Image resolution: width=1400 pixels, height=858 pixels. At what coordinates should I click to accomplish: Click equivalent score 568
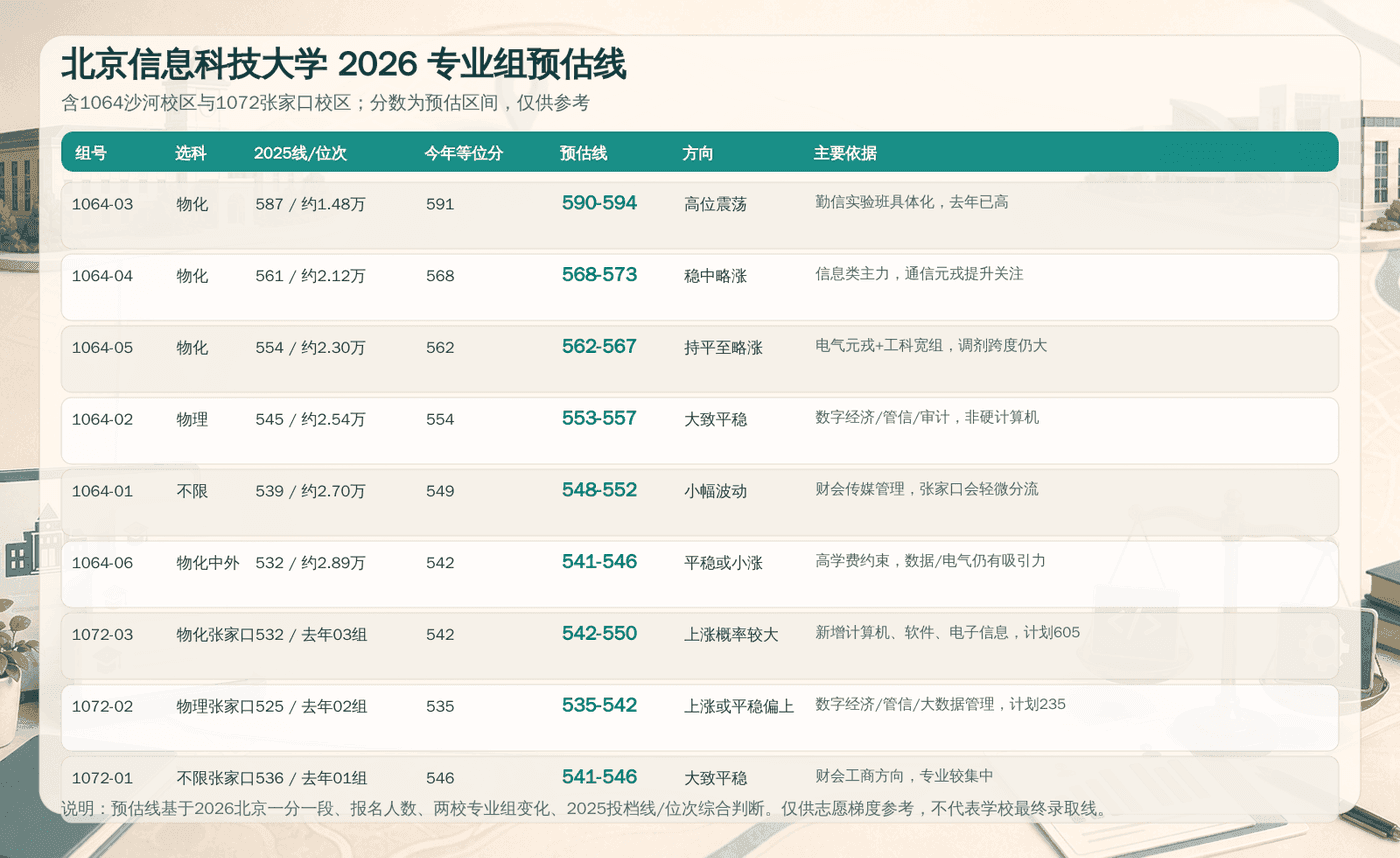pos(440,276)
